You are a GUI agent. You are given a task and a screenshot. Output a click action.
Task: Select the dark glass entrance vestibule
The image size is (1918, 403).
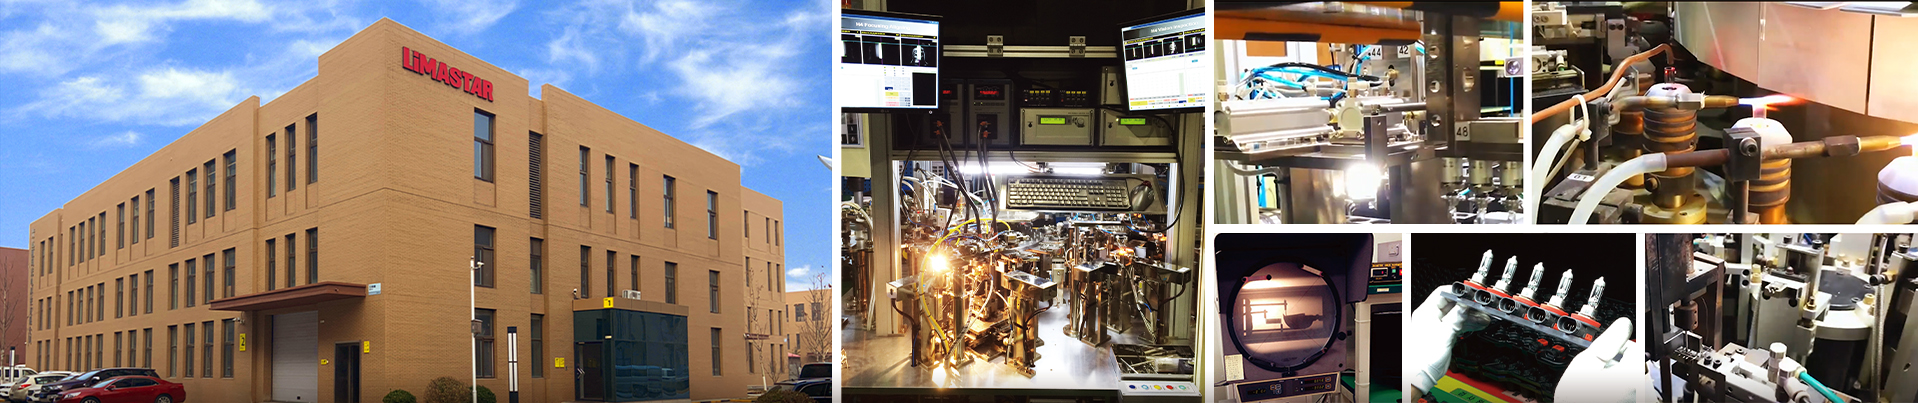(x=630, y=355)
